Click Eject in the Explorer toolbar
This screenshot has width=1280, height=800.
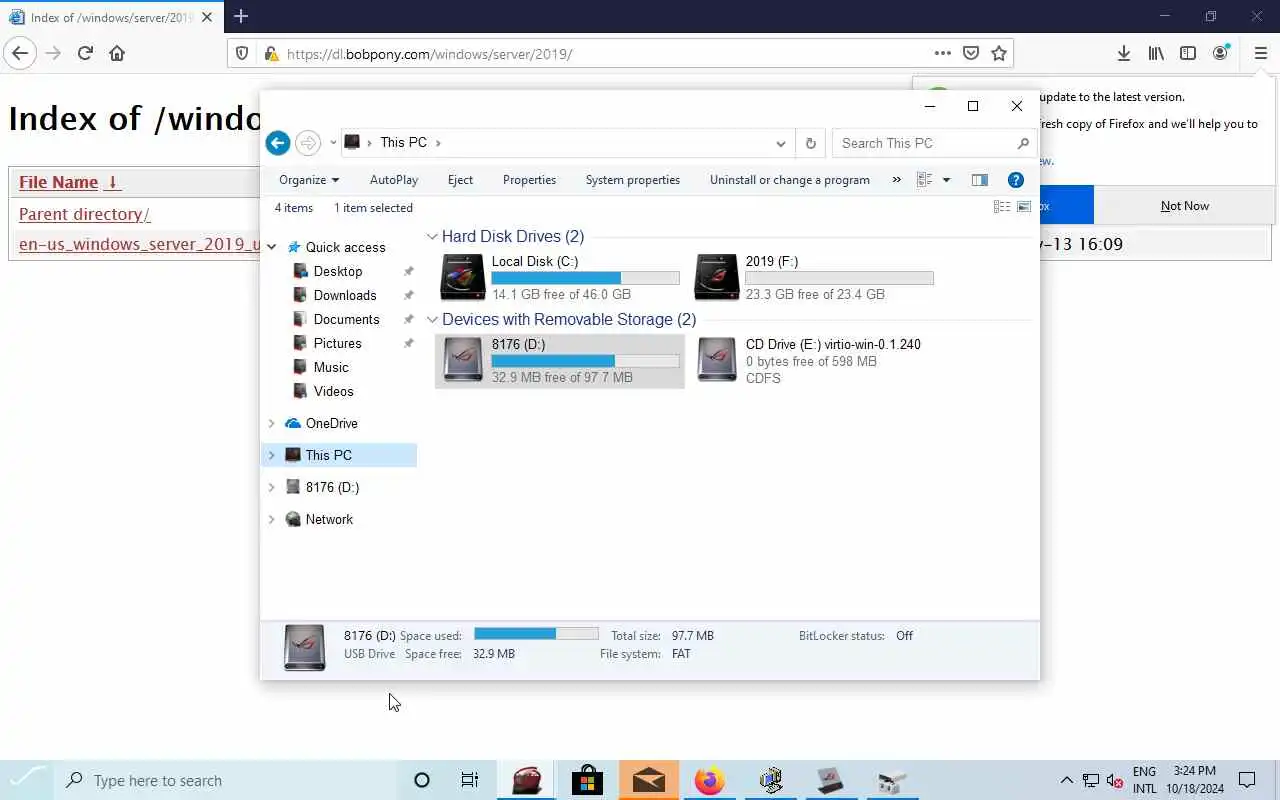tap(460, 180)
